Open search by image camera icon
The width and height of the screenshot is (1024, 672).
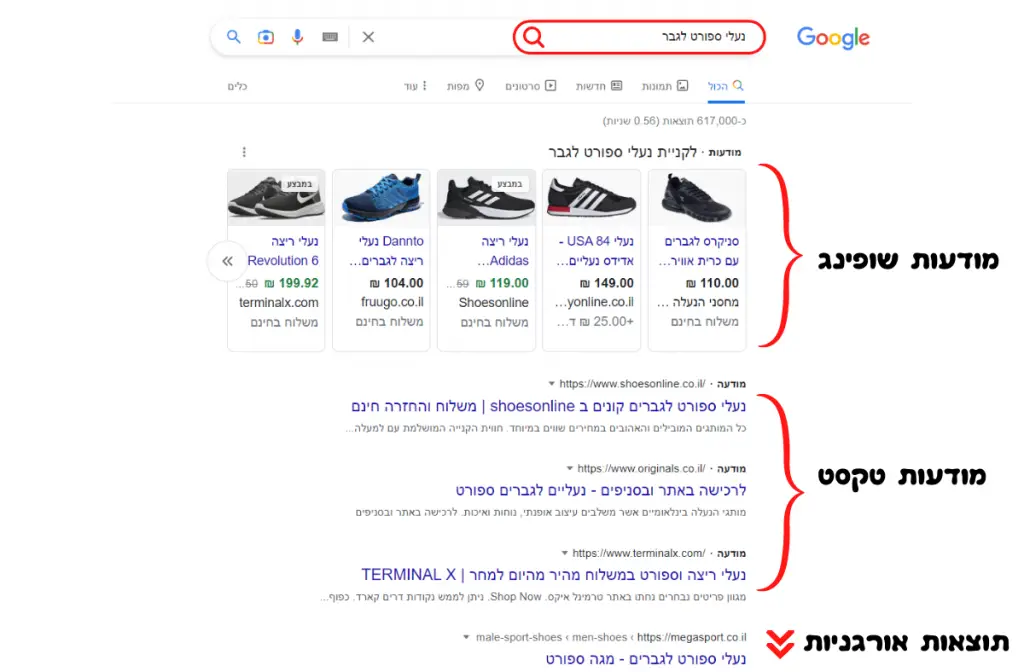(266, 37)
